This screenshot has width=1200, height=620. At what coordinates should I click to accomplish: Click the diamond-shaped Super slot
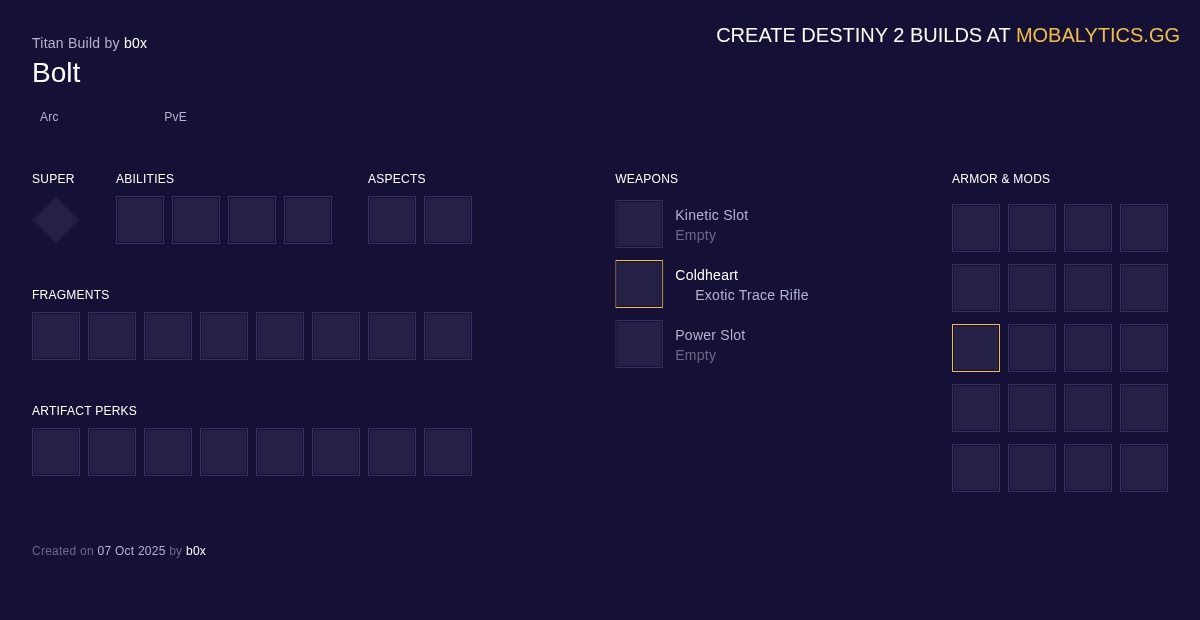[x=56, y=220]
